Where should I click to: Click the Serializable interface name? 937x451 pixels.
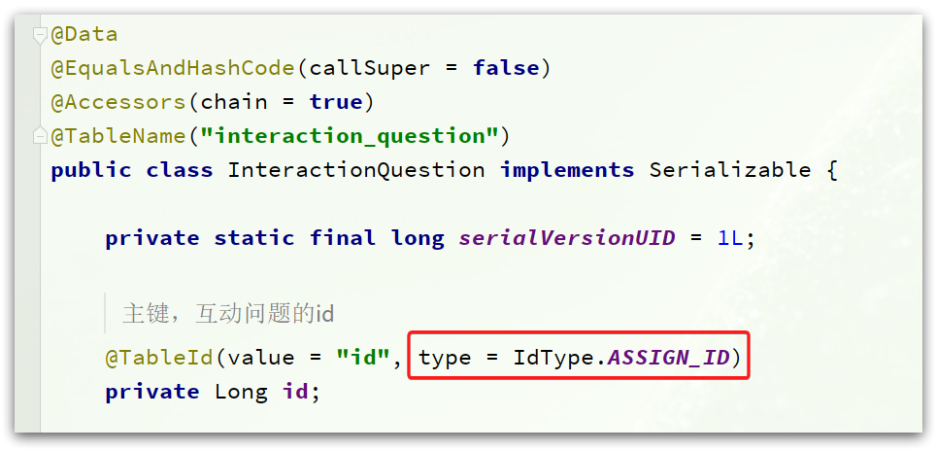pyautogui.click(x=730, y=170)
